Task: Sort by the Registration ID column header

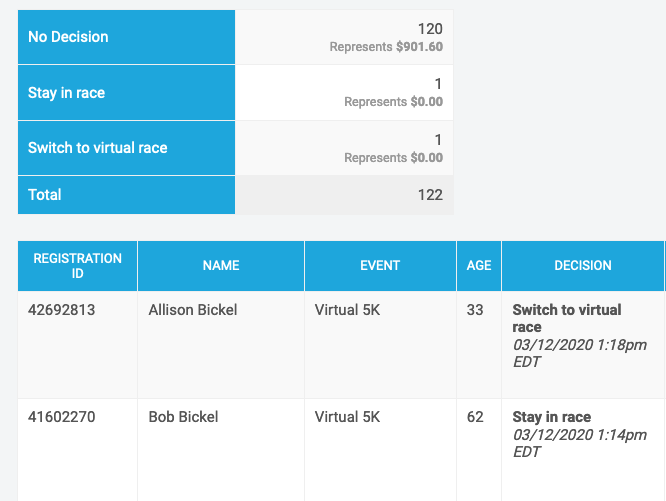Action: [x=77, y=266]
